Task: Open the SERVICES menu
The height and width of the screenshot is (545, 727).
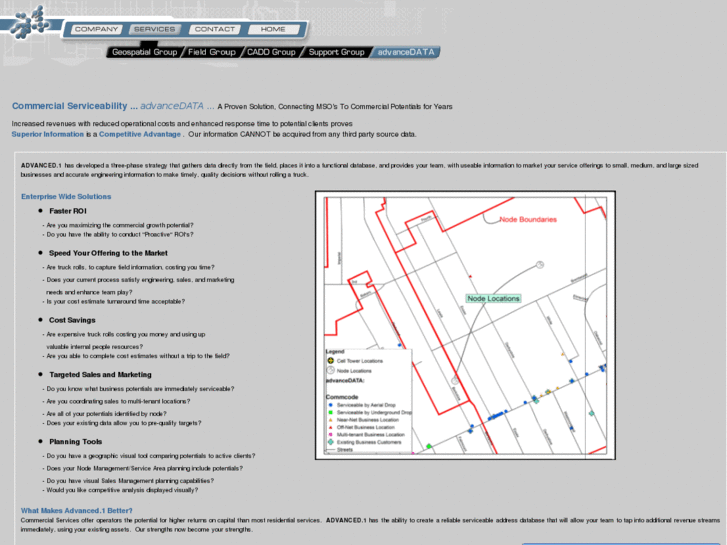Action: (x=154, y=29)
